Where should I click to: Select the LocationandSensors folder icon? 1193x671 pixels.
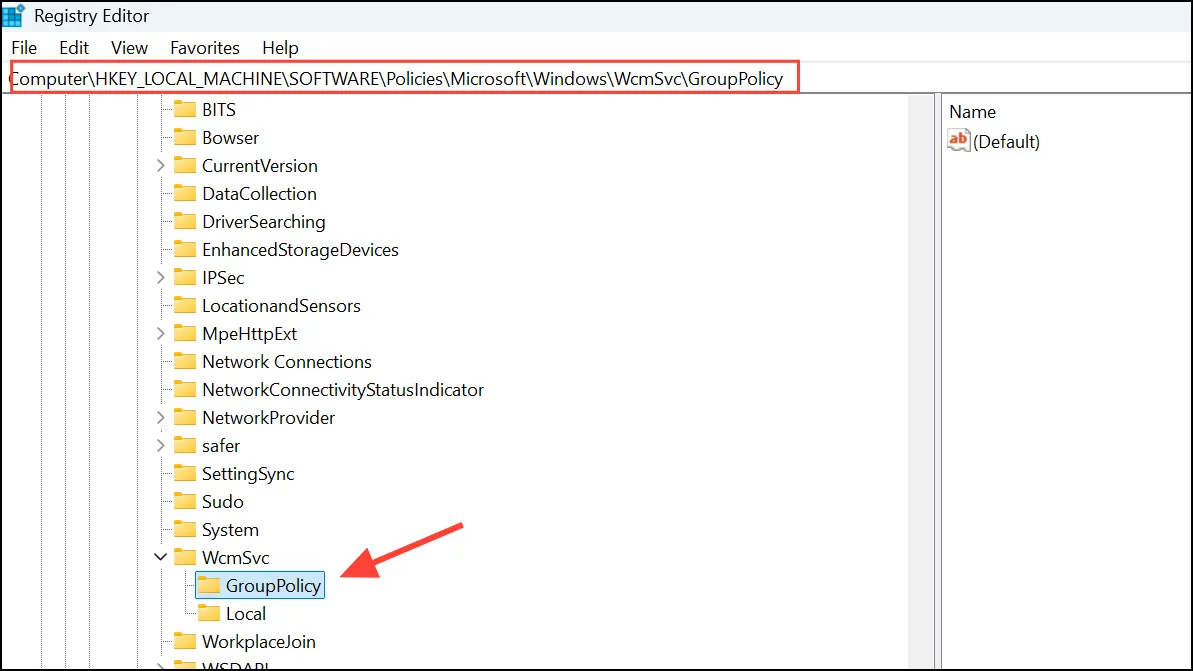185,305
